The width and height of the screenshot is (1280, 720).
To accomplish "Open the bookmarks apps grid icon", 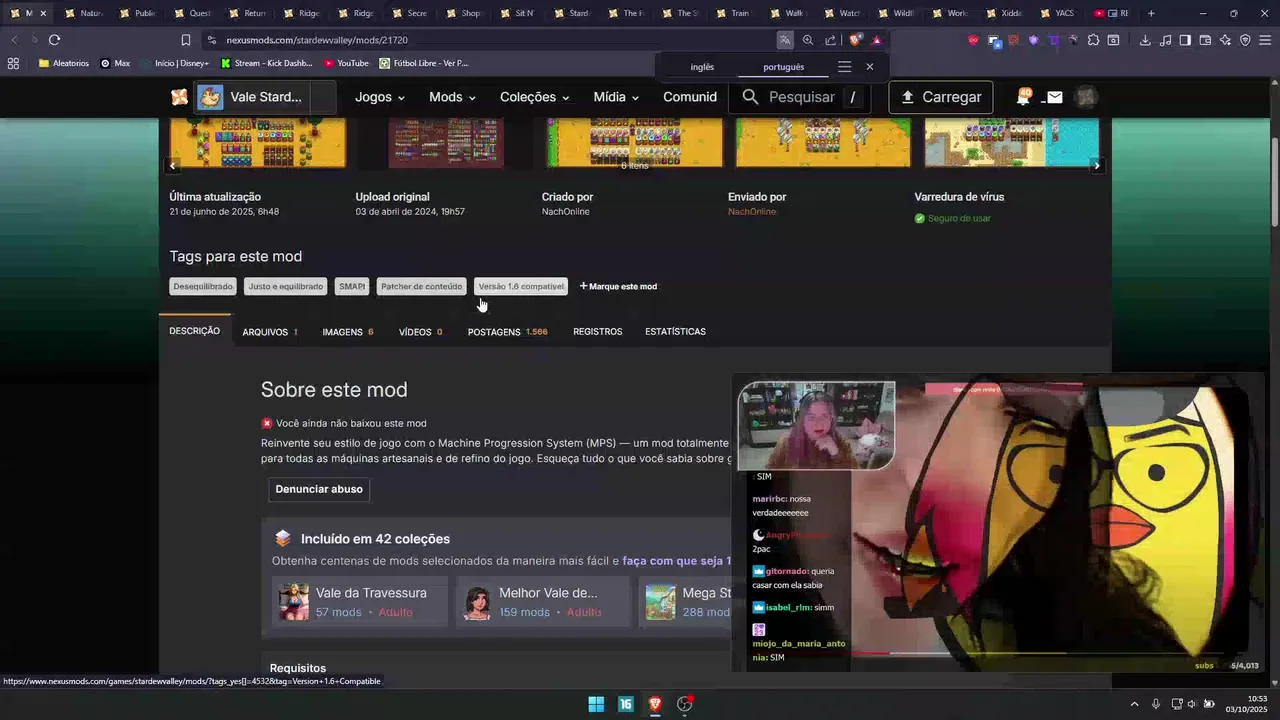I will 13,63.
